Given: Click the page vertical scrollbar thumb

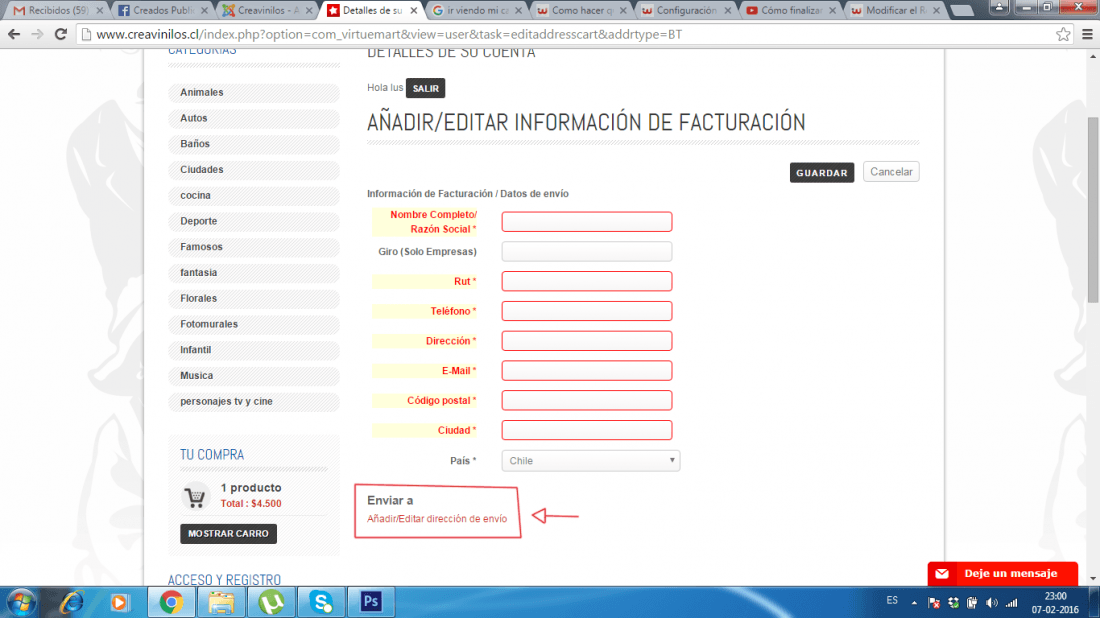Looking at the screenshot, I should click(x=1092, y=209).
